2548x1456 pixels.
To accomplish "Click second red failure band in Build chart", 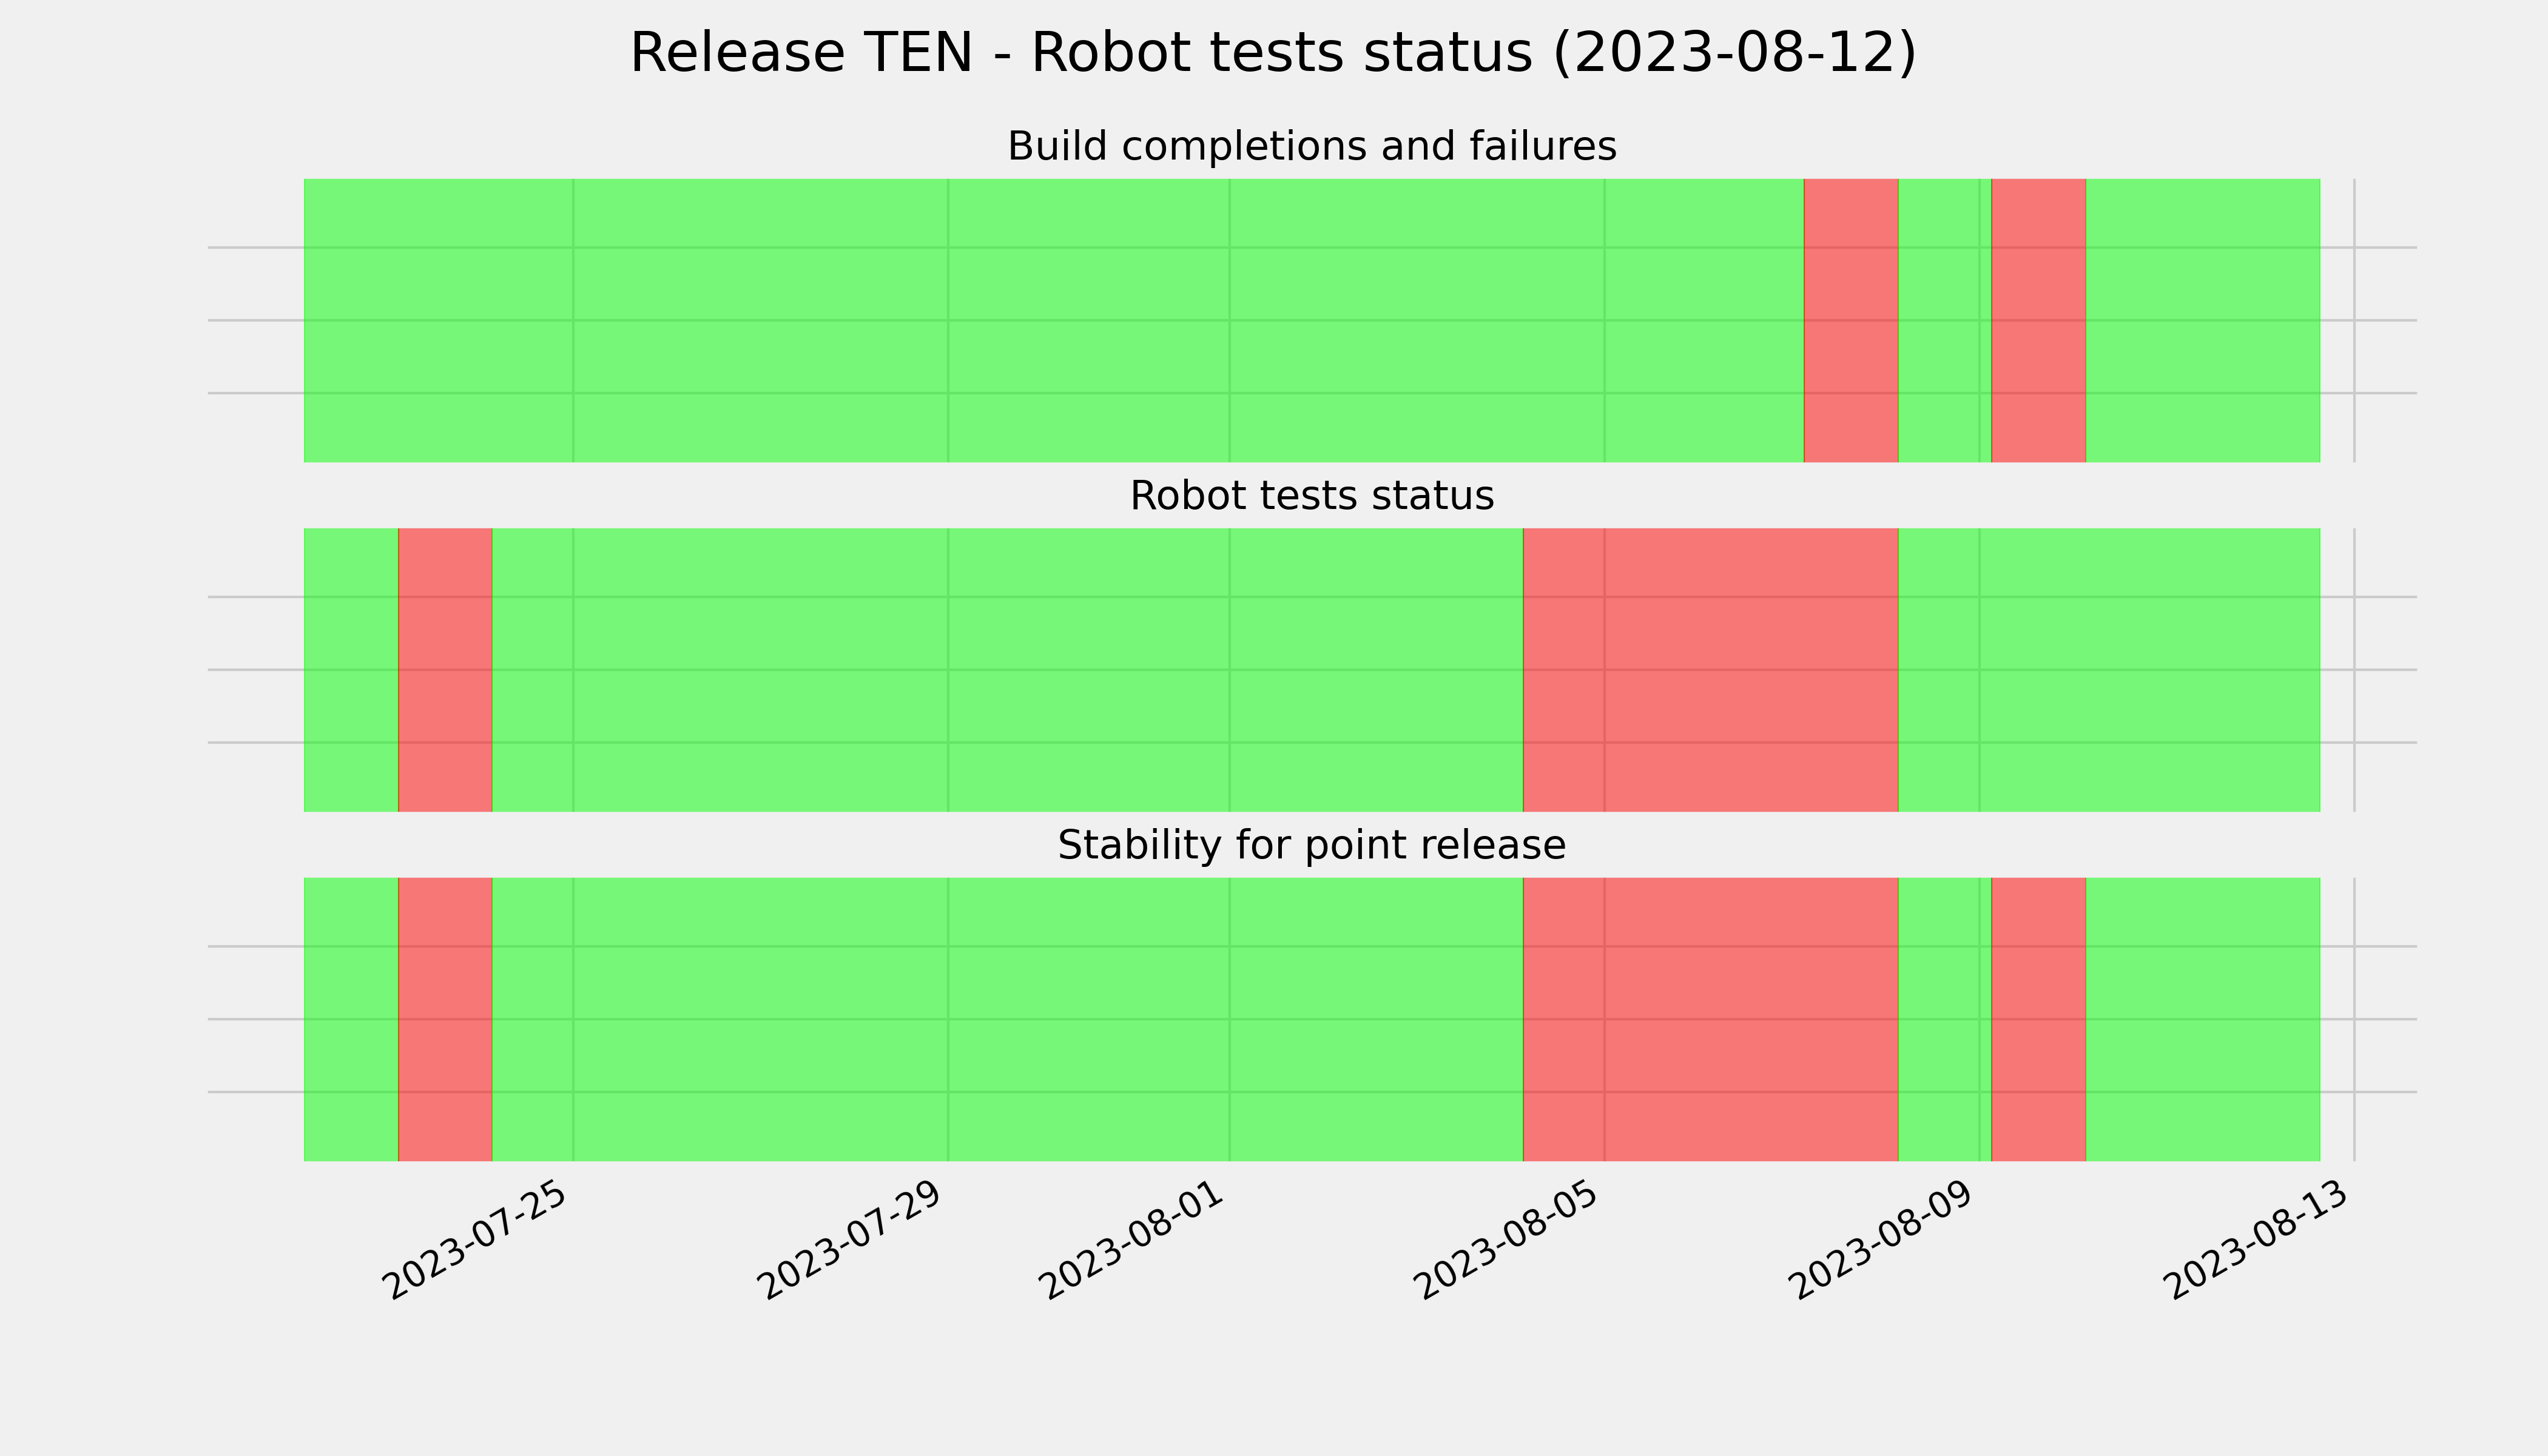I will coord(2038,320).
